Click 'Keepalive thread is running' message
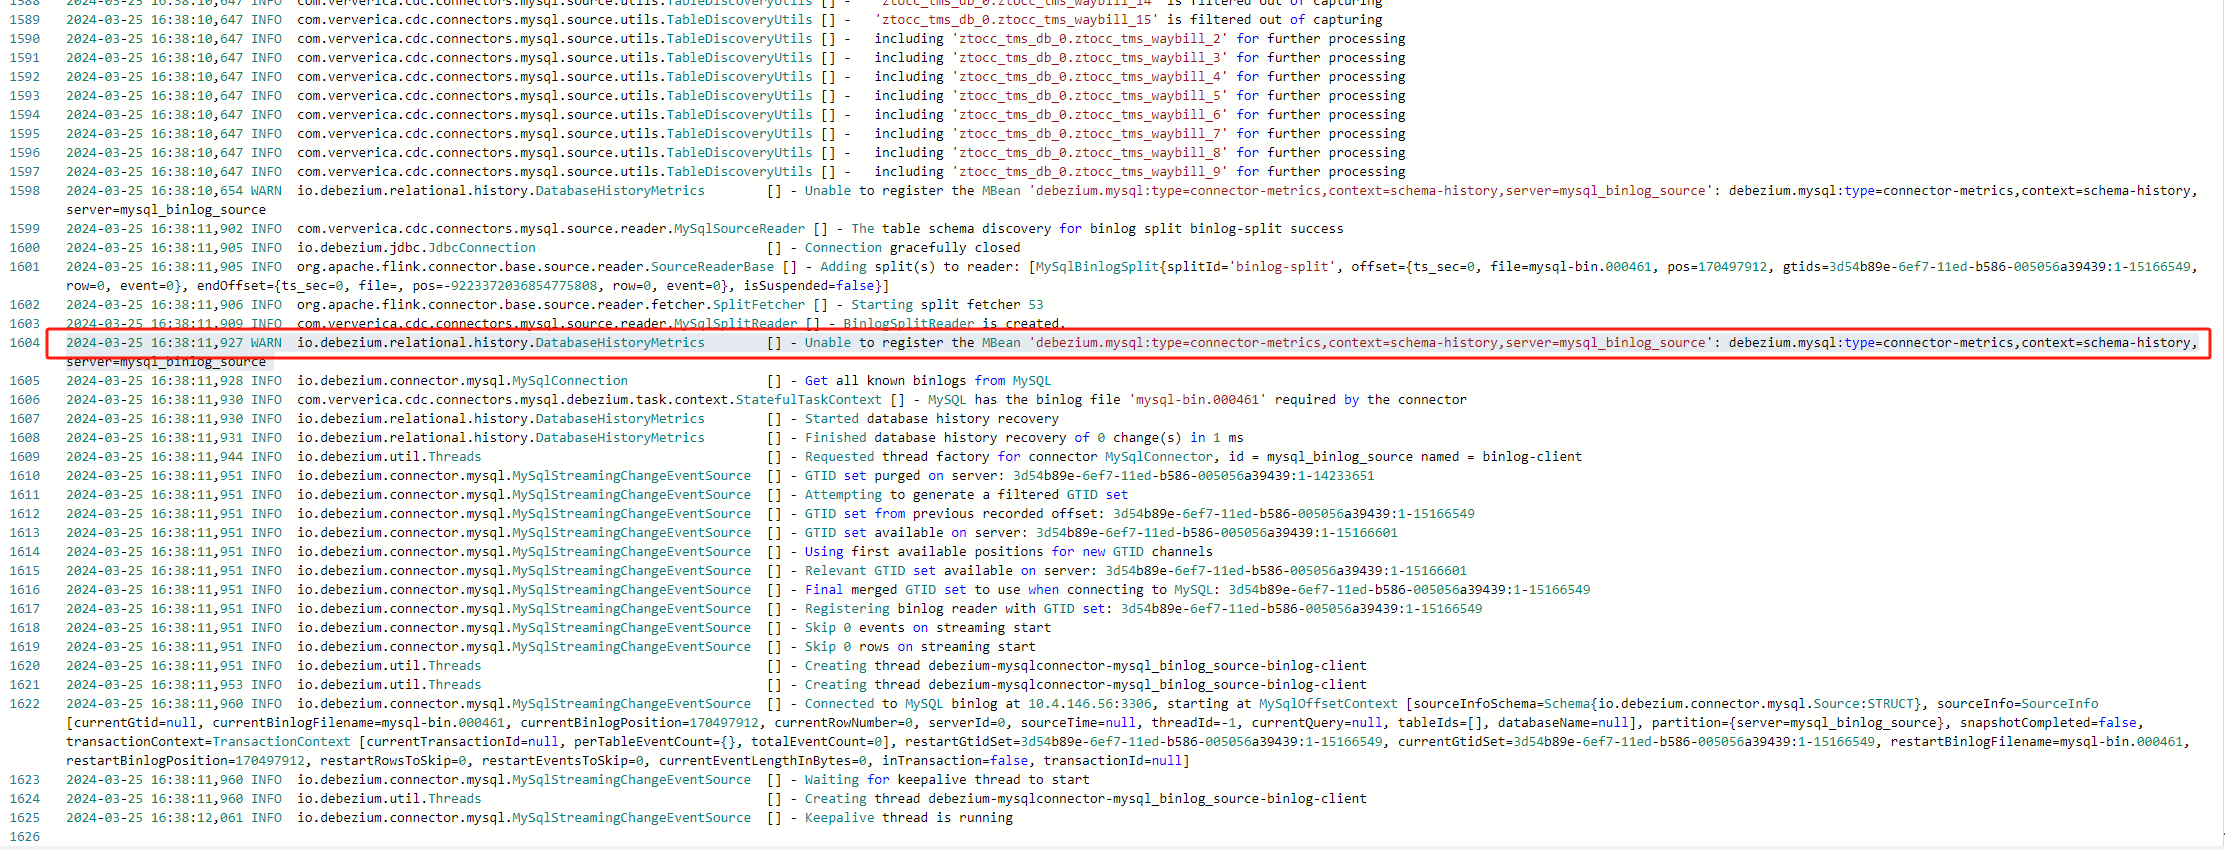 (909, 818)
